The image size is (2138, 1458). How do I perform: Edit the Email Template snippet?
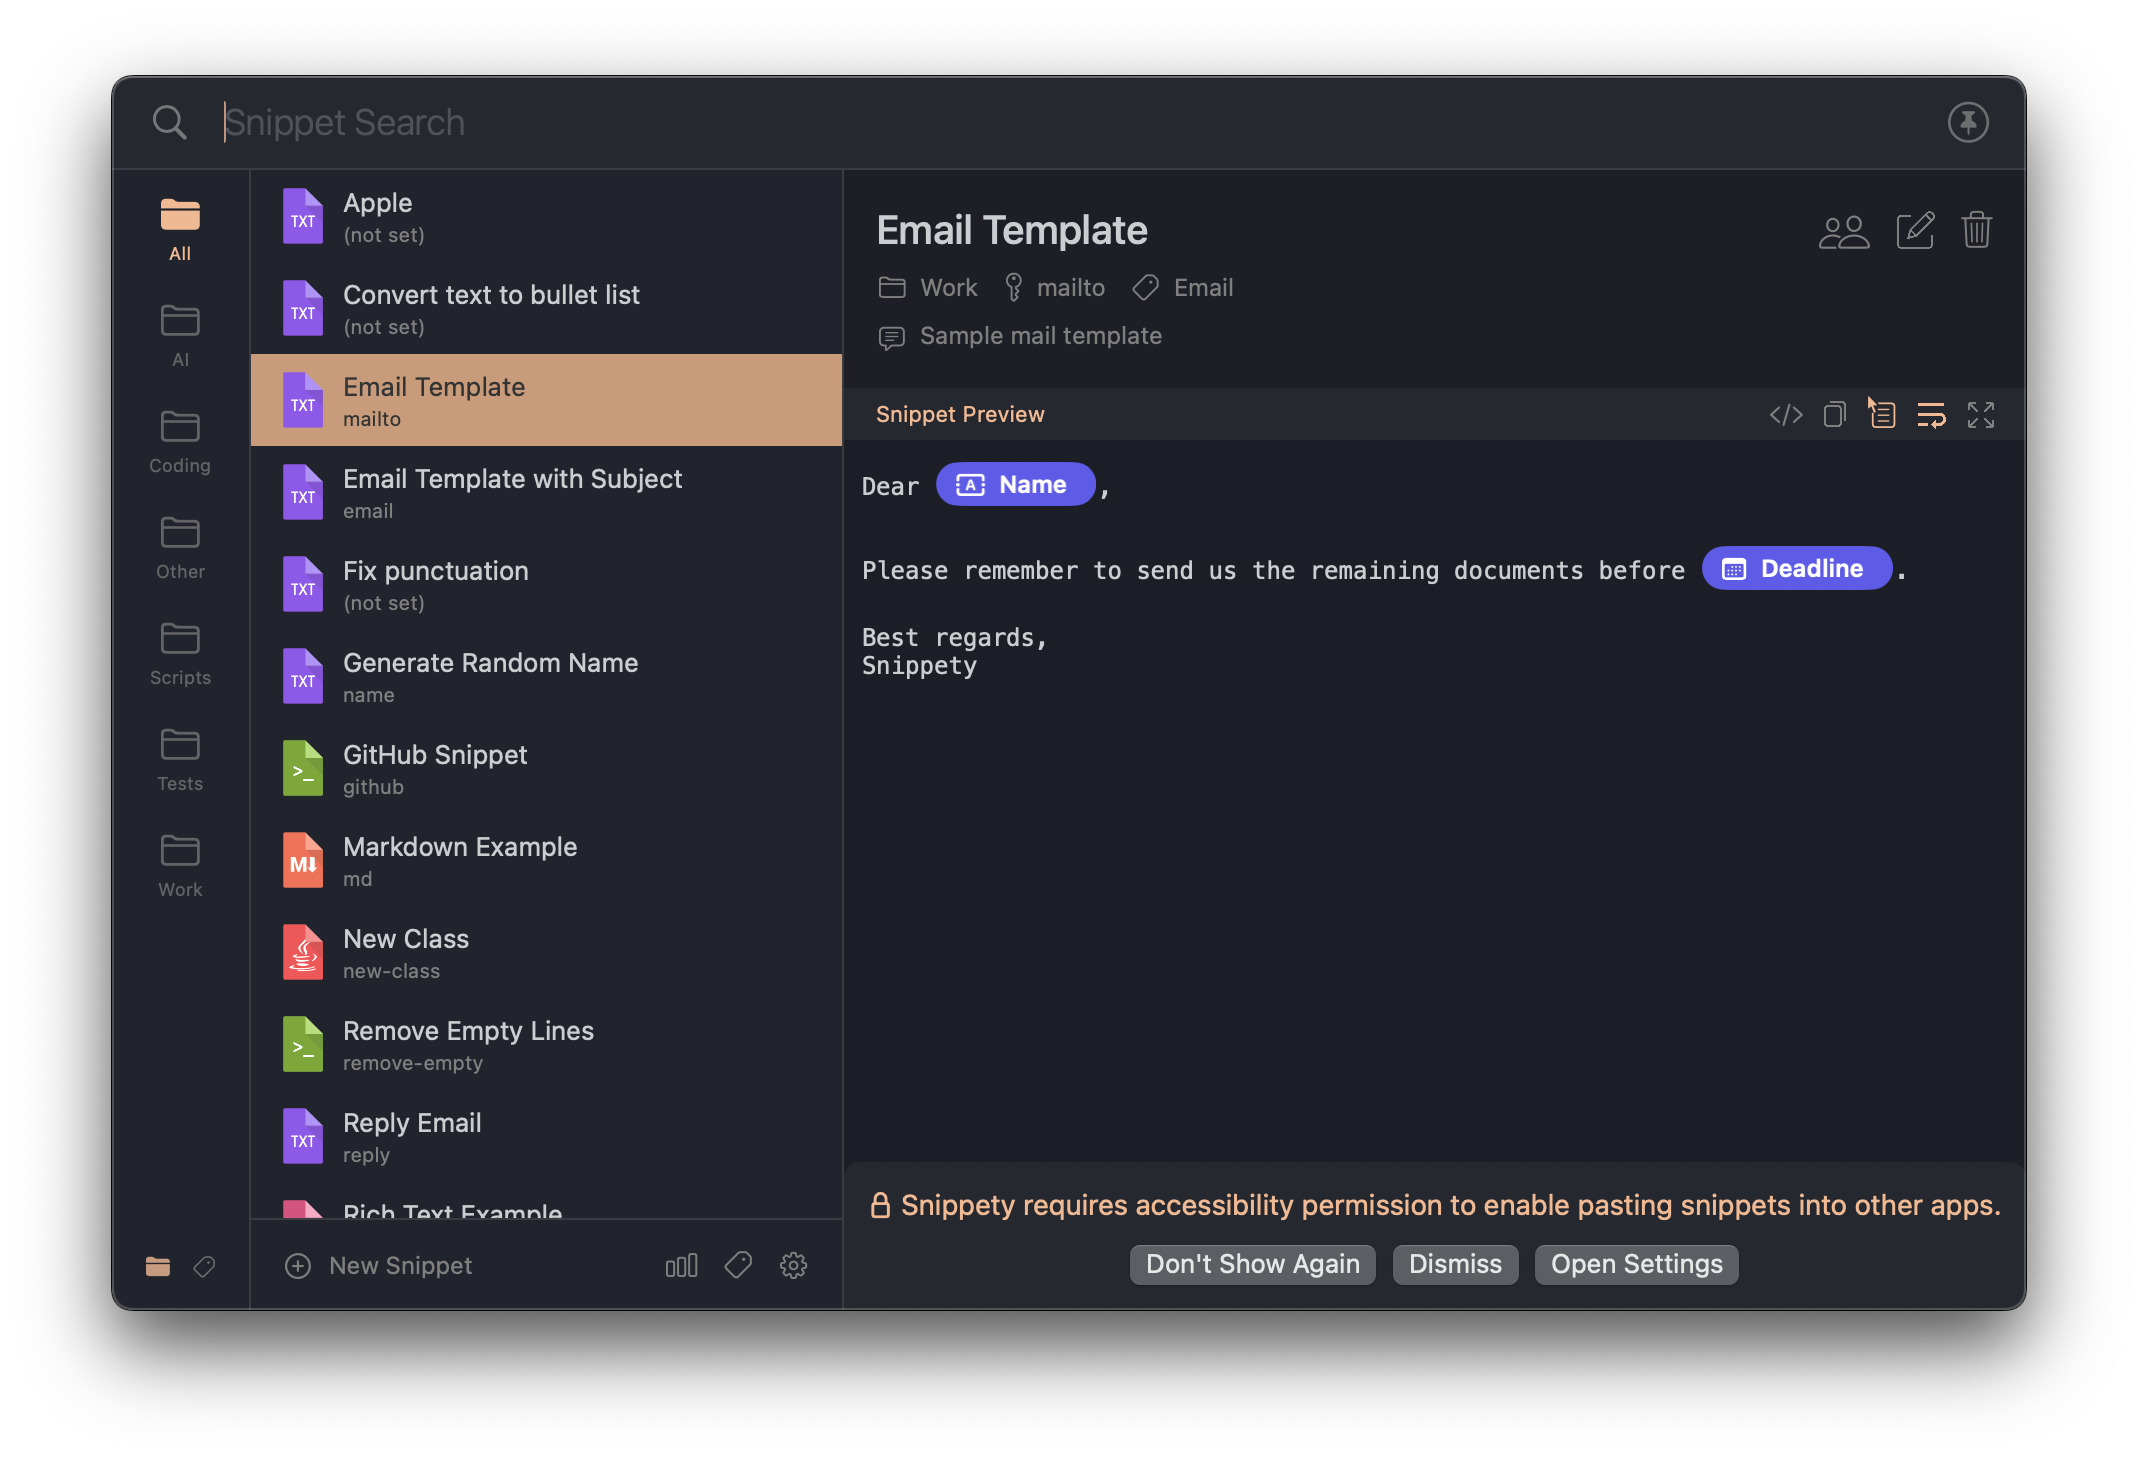[1915, 231]
